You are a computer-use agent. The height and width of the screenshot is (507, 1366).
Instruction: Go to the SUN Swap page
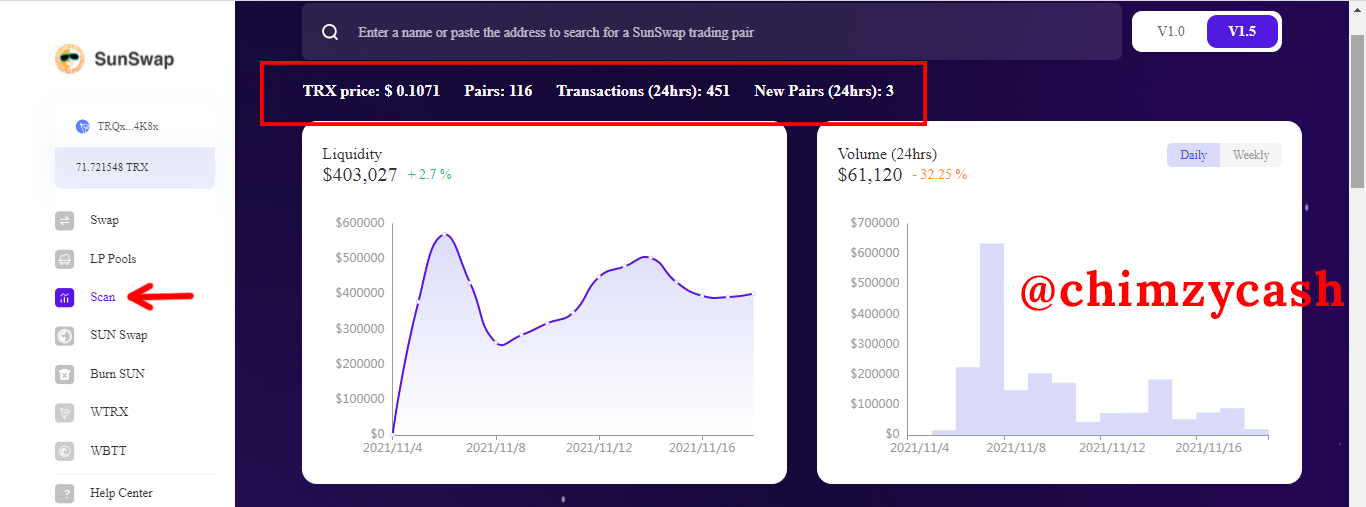pos(118,335)
